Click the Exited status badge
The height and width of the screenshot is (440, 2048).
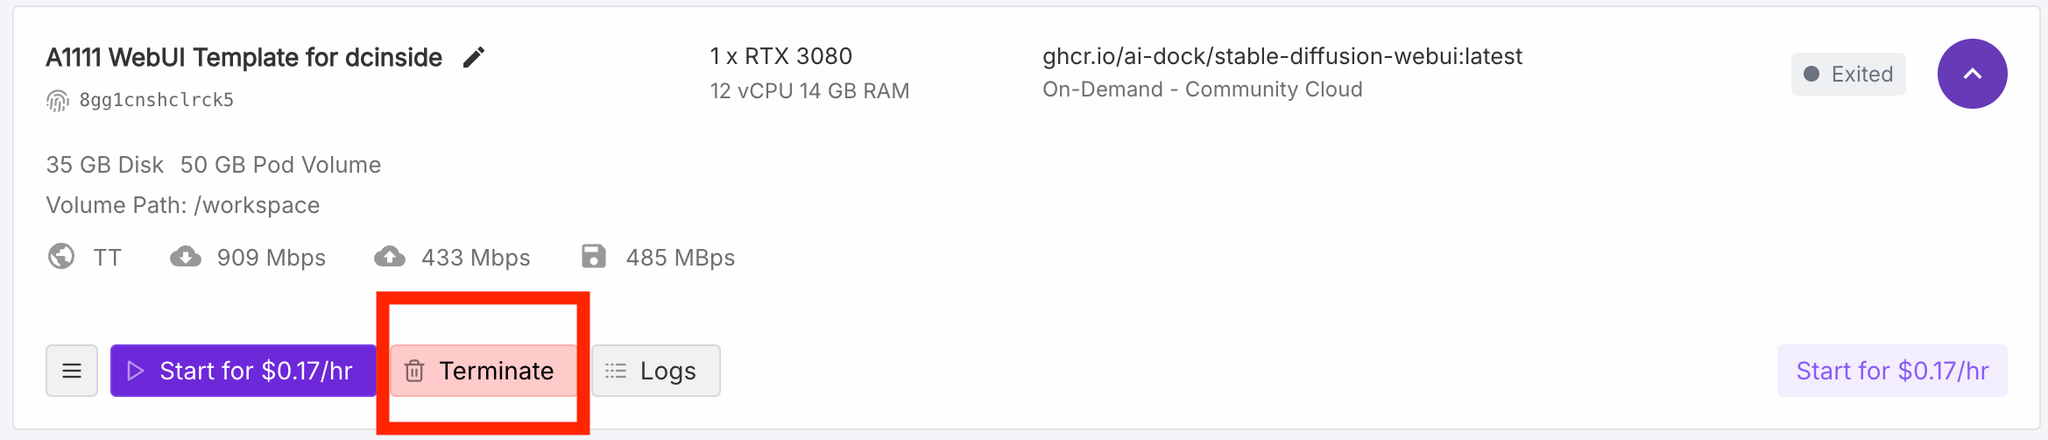point(1848,74)
